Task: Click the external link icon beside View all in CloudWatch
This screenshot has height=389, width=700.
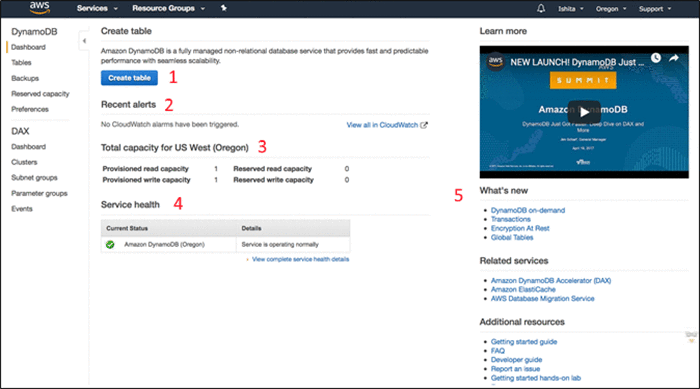Action: 424,125
